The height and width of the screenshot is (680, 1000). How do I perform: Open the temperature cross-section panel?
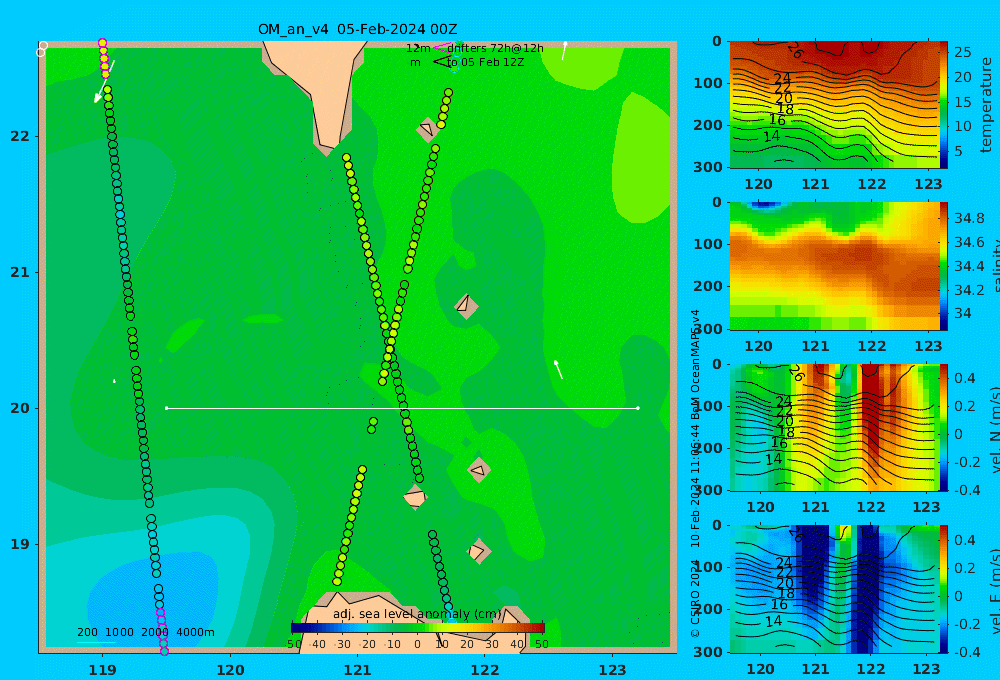[x=835, y=105]
